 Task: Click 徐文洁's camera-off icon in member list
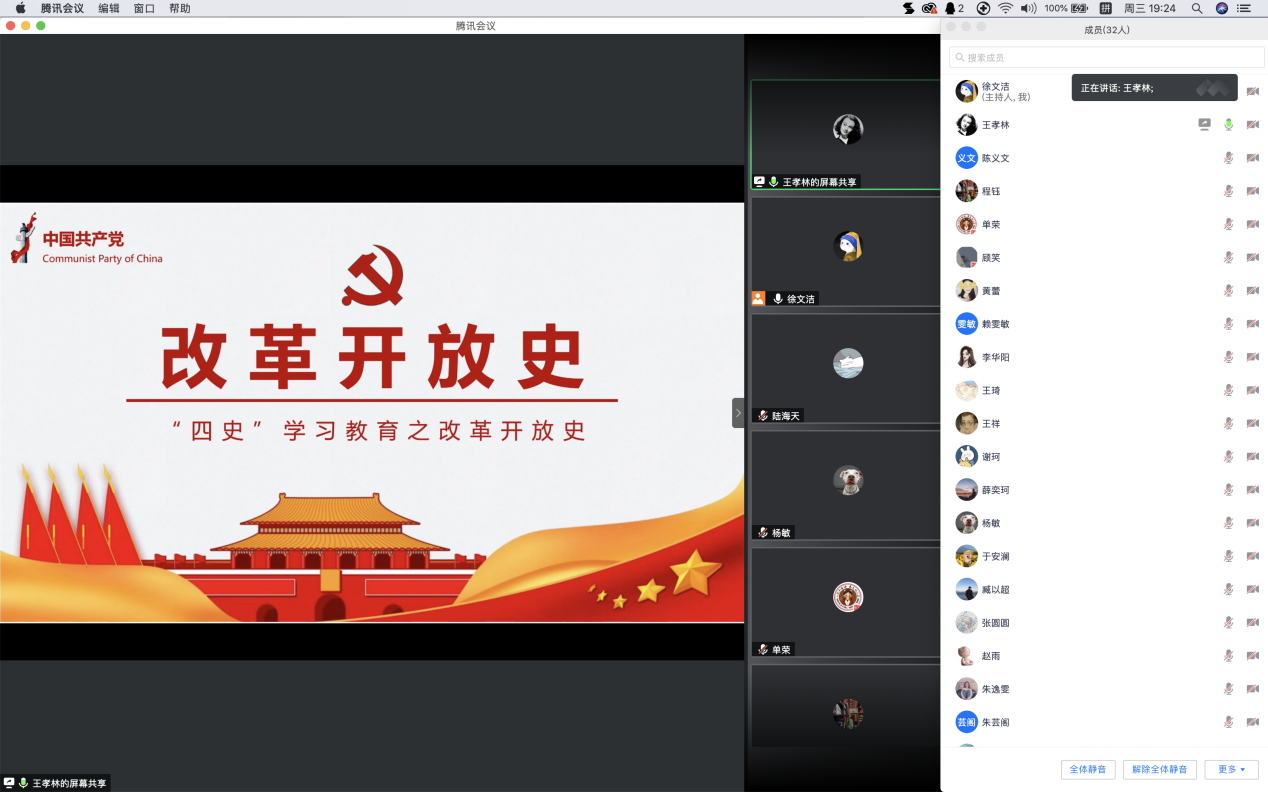(x=1253, y=92)
